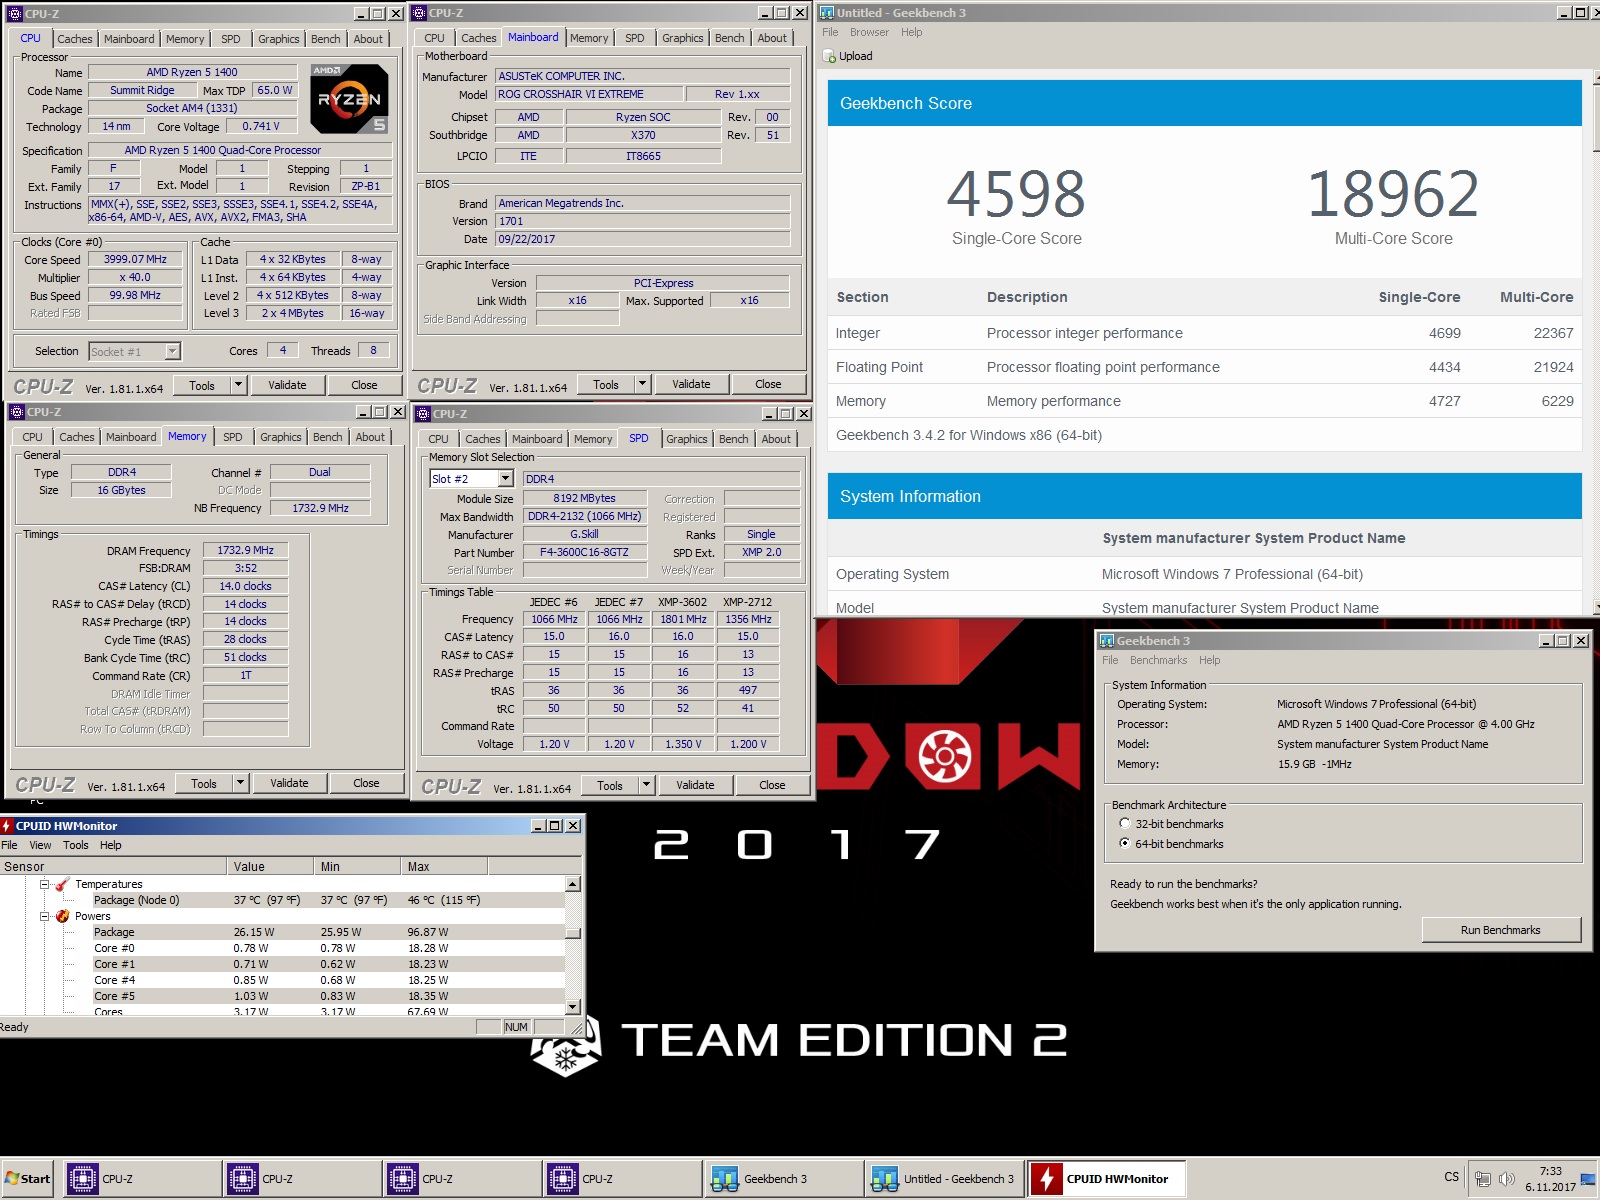Click HWMonitor scrollbar down arrow
1600x1200 pixels.
click(573, 1006)
